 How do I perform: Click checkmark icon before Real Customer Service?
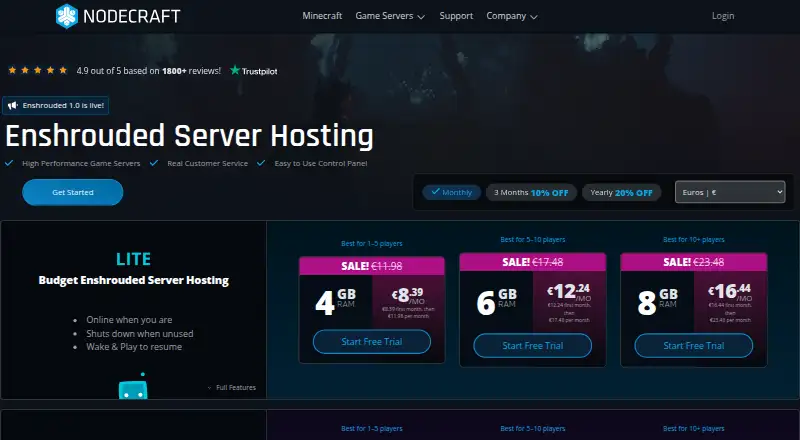coord(154,163)
